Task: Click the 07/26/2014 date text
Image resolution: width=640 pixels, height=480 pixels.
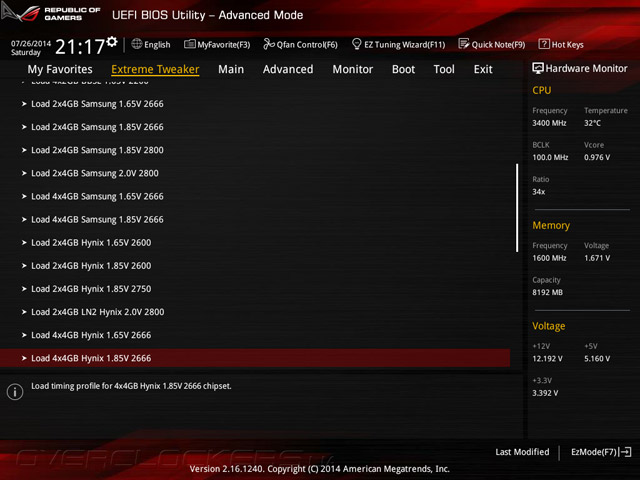Action: [x=31, y=43]
